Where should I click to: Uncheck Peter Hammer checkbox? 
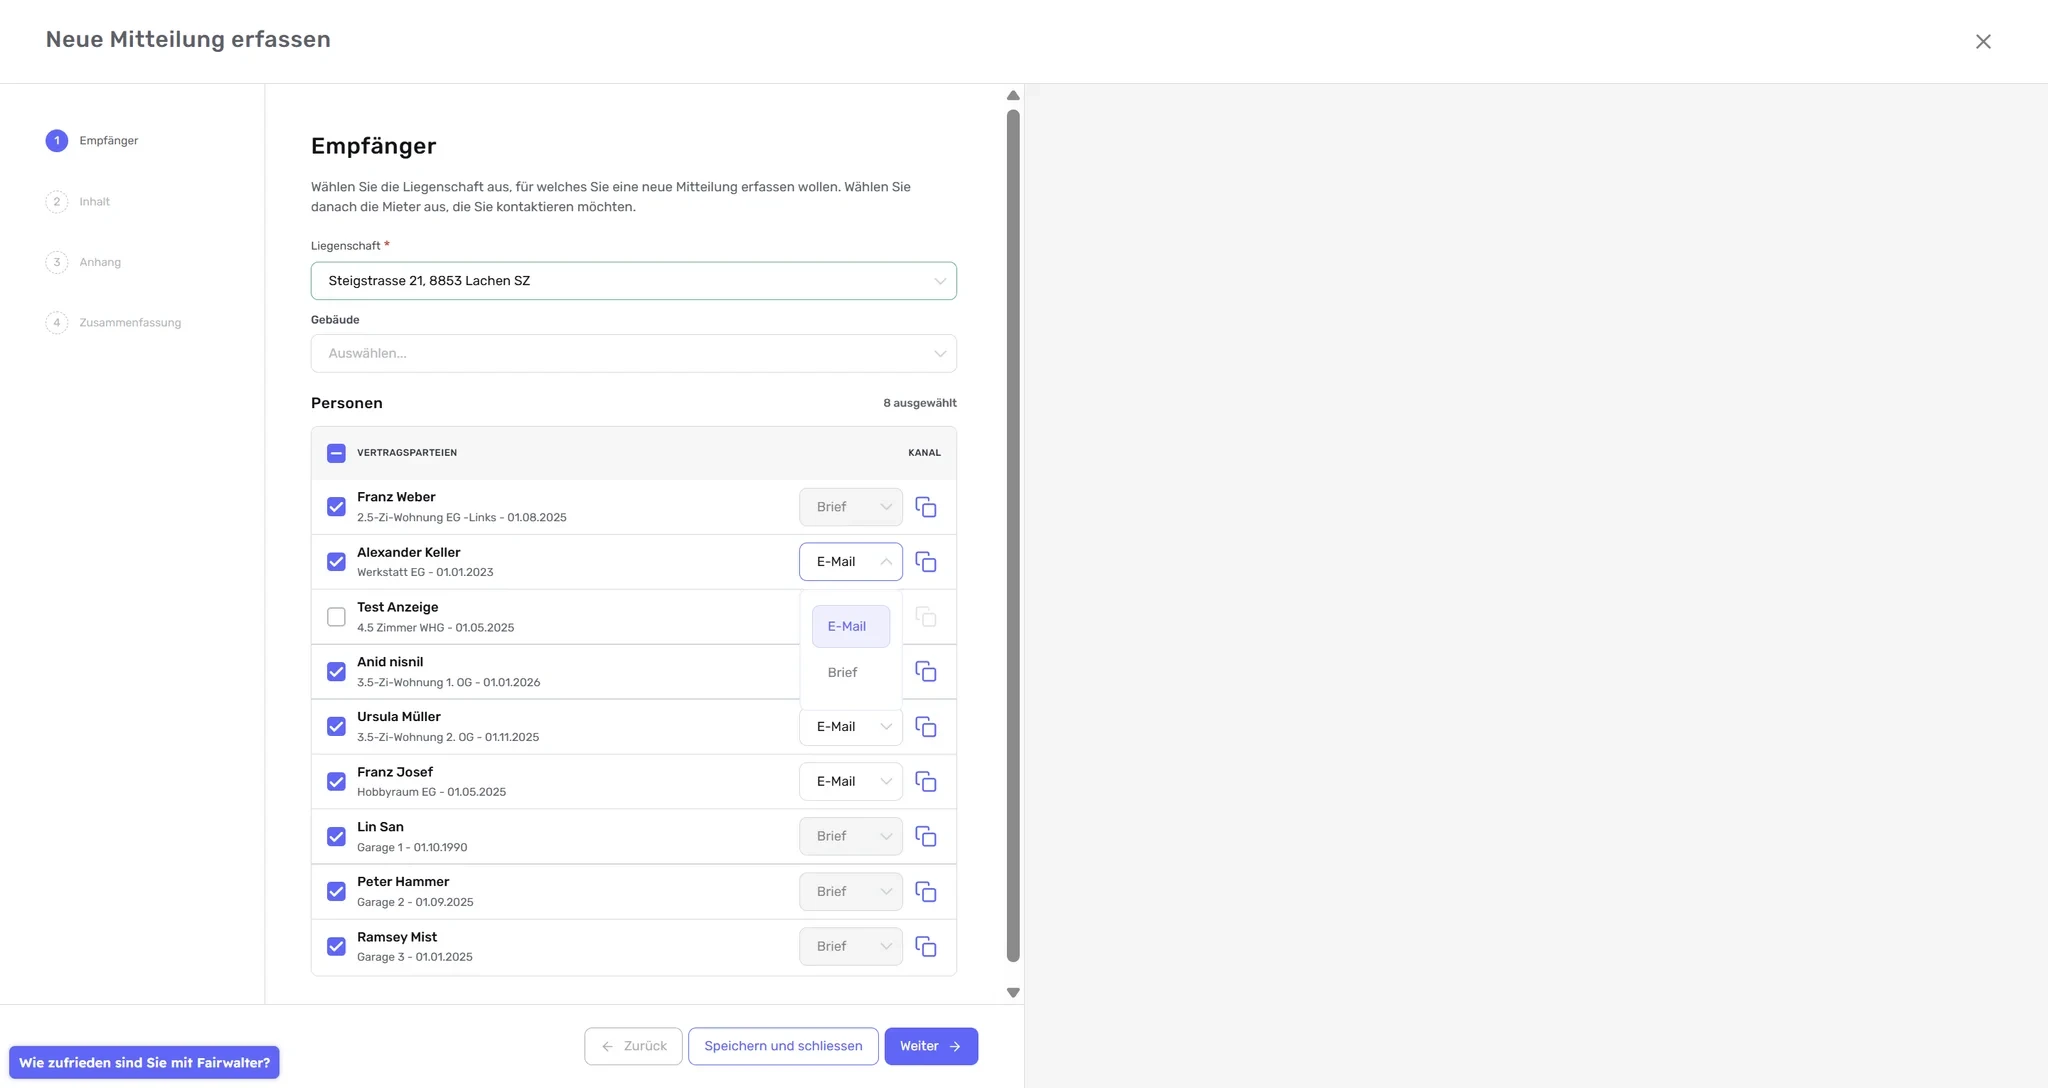336,892
